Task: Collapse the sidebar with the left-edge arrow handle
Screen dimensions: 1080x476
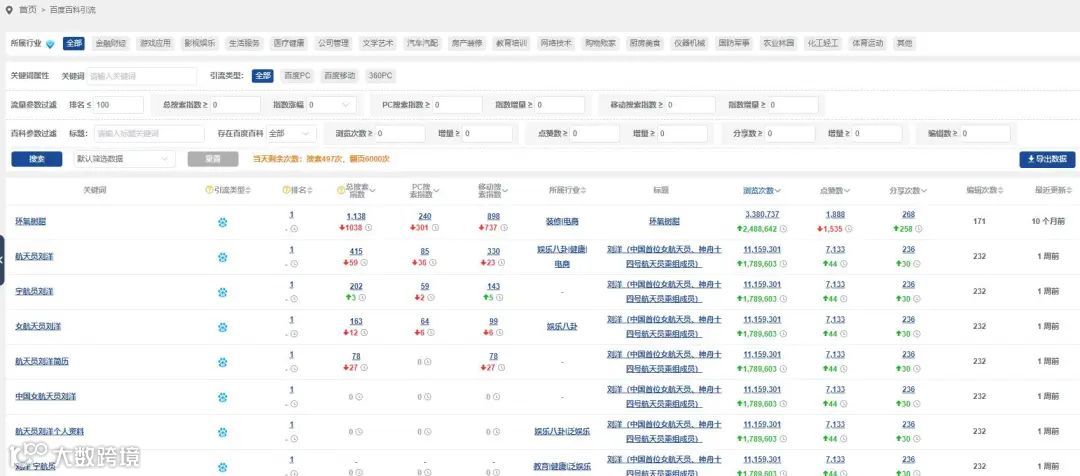Action: click(x=2, y=260)
